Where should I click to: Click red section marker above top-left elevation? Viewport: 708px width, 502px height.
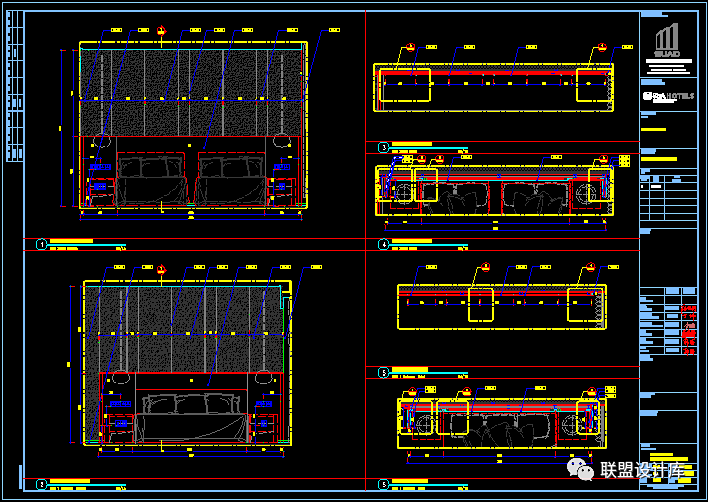pyautogui.click(x=161, y=32)
